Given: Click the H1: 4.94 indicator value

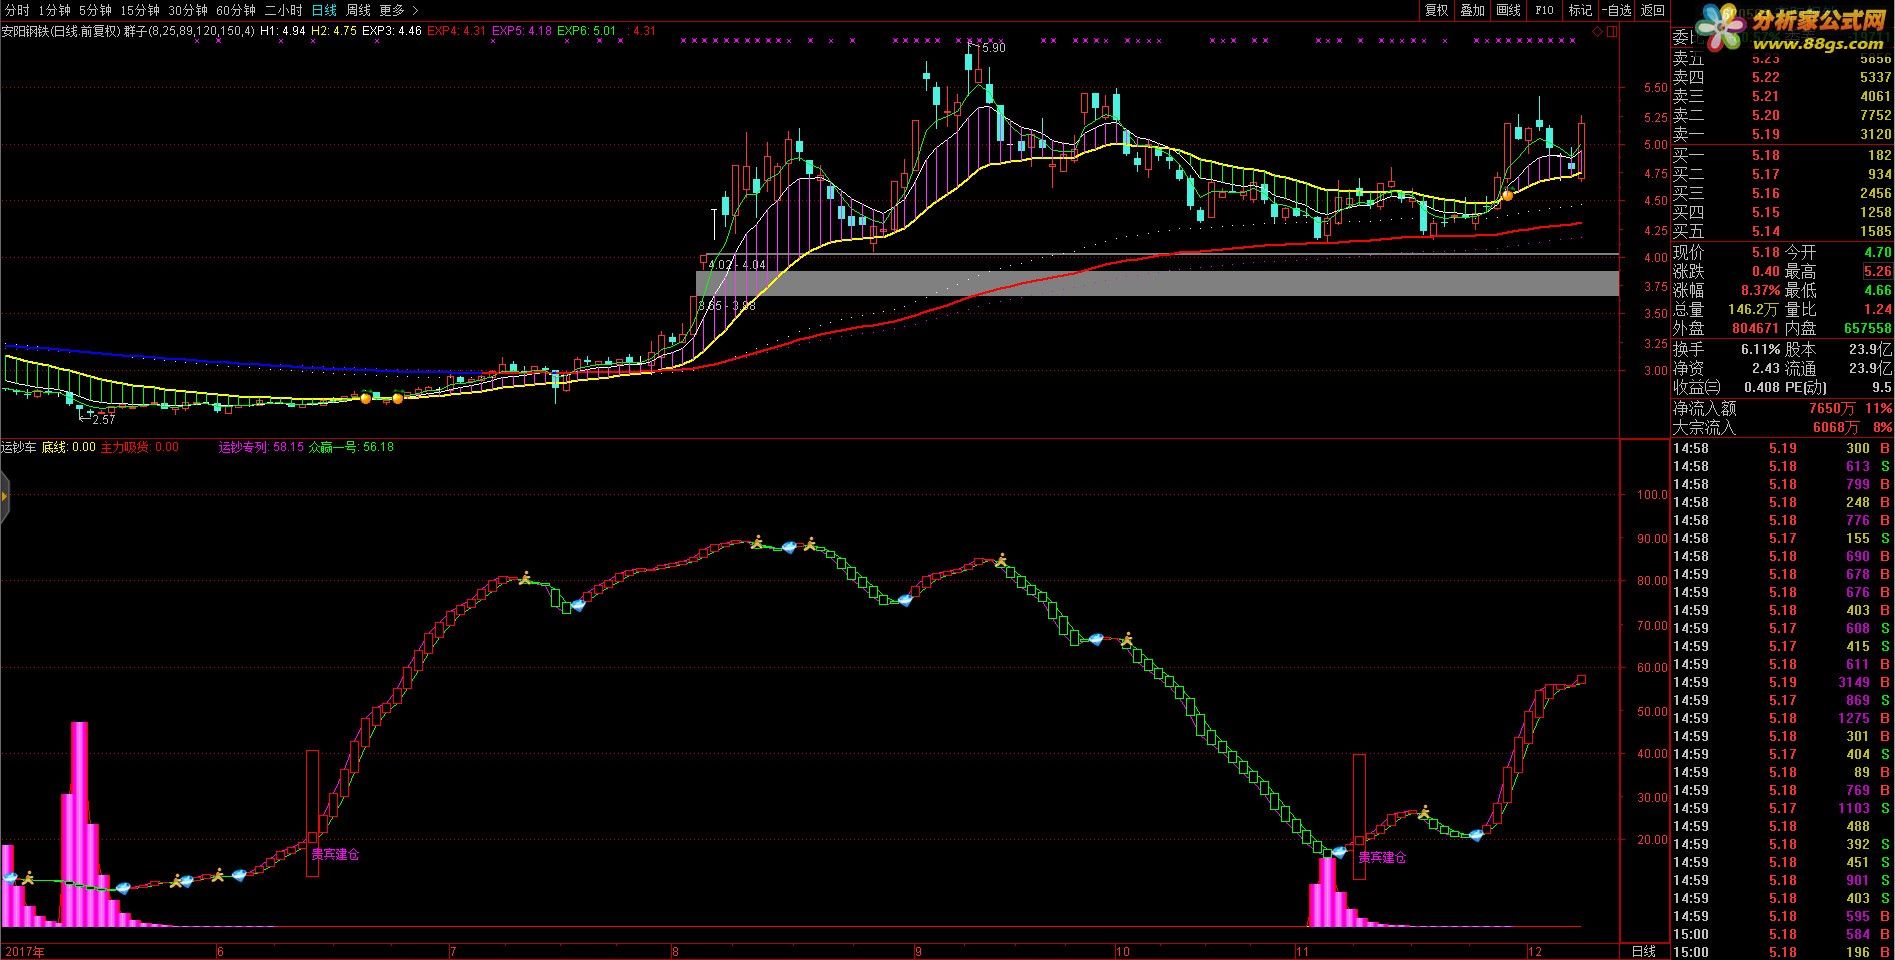Looking at the screenshot, I should 283,31.
